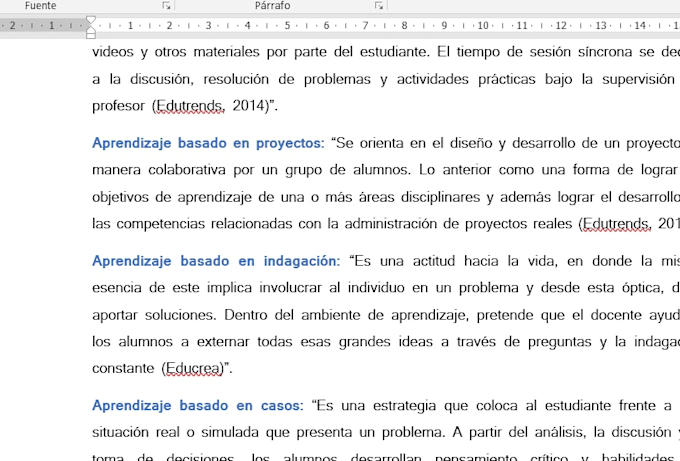Image resolution: width=680 pixels, height=461 pixels.
Task: Click the word 'discusión' in 'a la discusión, resolución'
Action: [160, 79]
